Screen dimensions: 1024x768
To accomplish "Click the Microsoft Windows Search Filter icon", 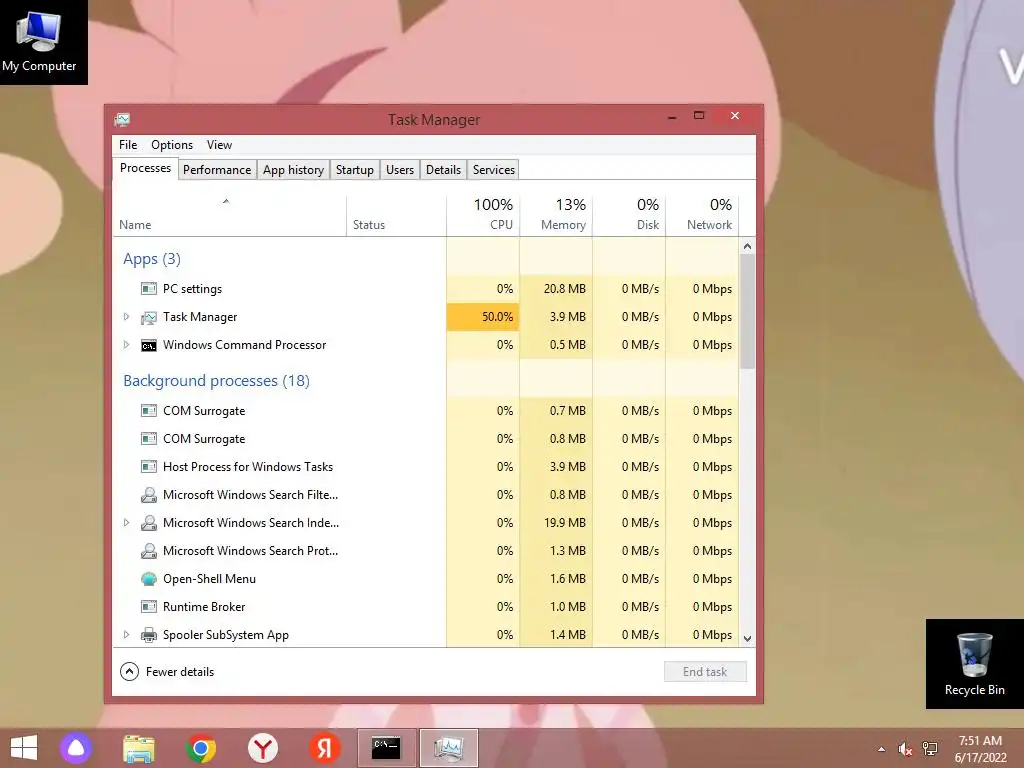I will point(149,495).
